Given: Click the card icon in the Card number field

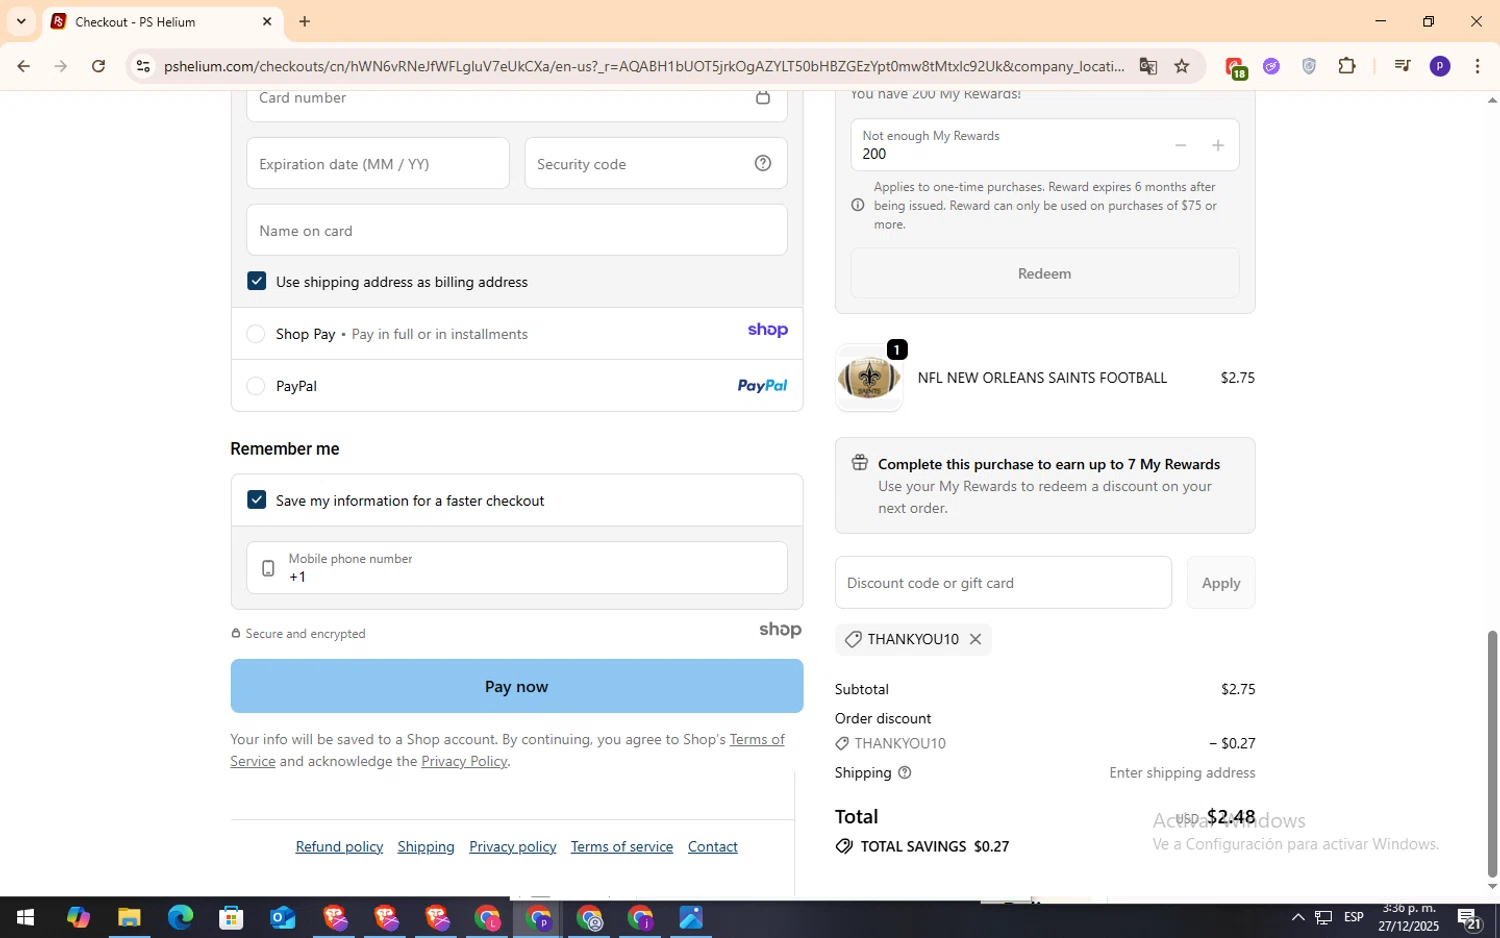Looking at the screenshot, I should tap(763, 97).
